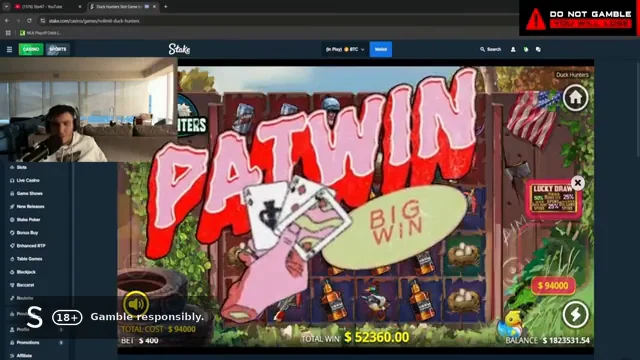Close the Lucky Draw panel
This screenshot has width=640, height=360.
coord(578,183)
